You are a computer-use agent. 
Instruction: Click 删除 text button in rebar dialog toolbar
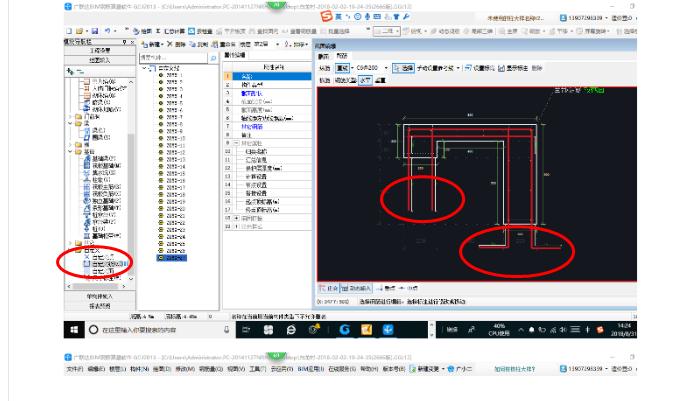tap(537, 68)
